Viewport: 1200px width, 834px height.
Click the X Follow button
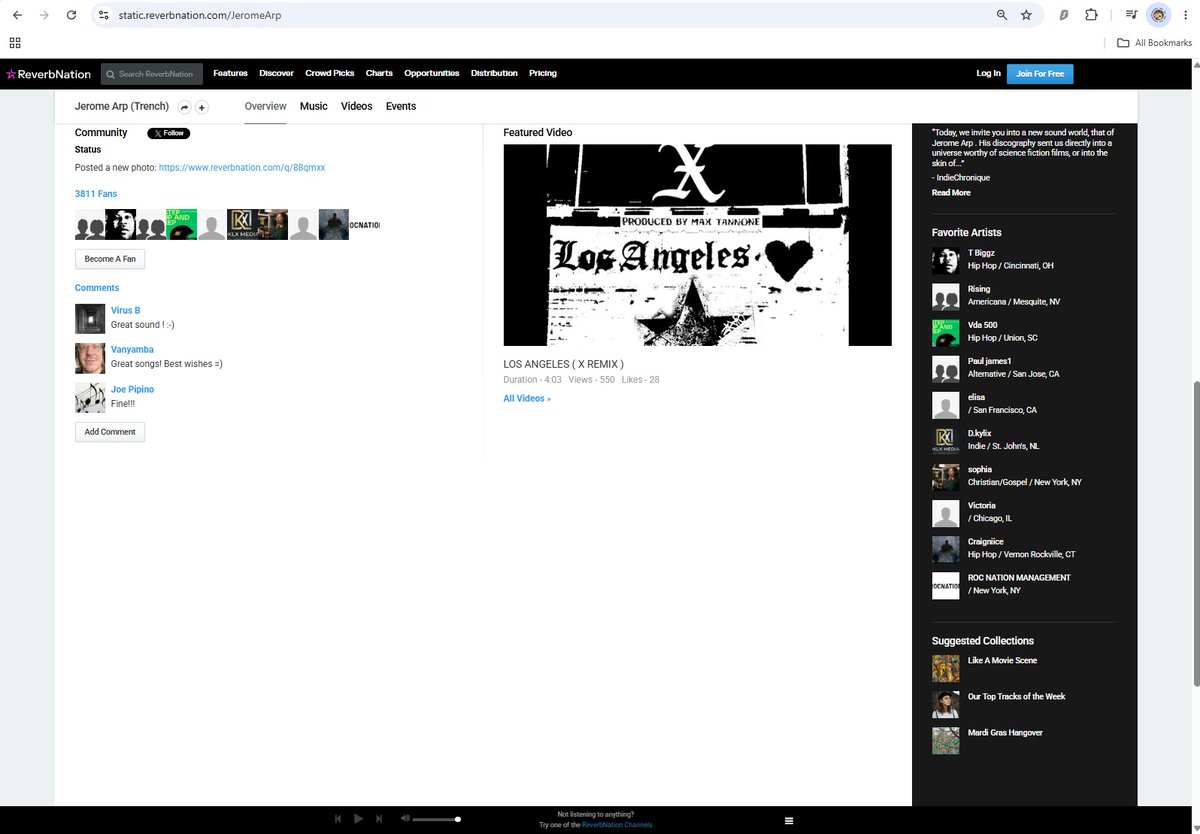(x=168, y=133)
